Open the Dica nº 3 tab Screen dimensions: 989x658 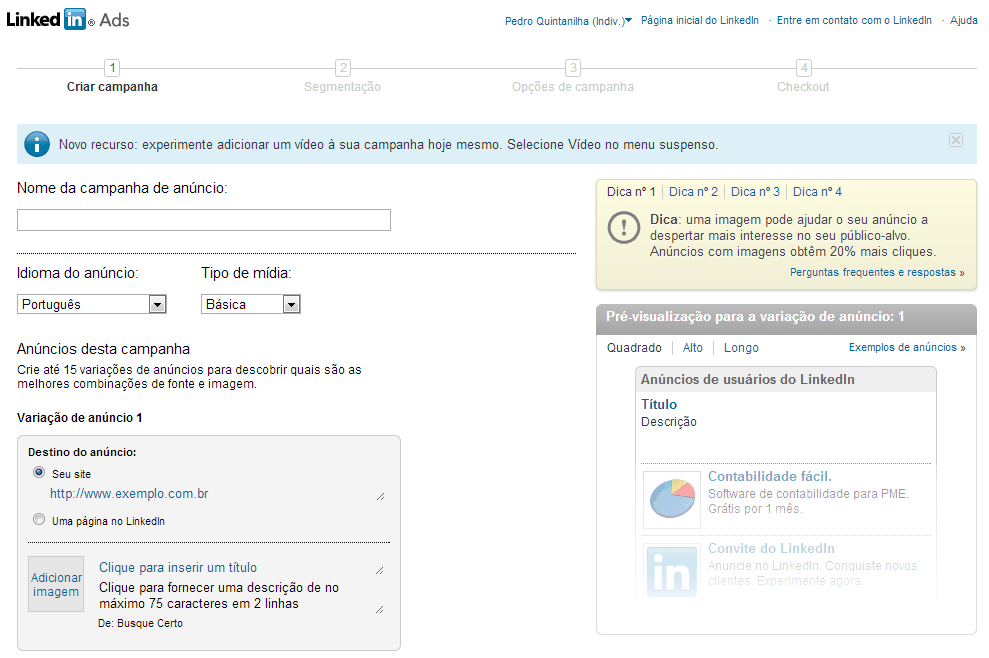pyautogui.click(x=755, y=192)
